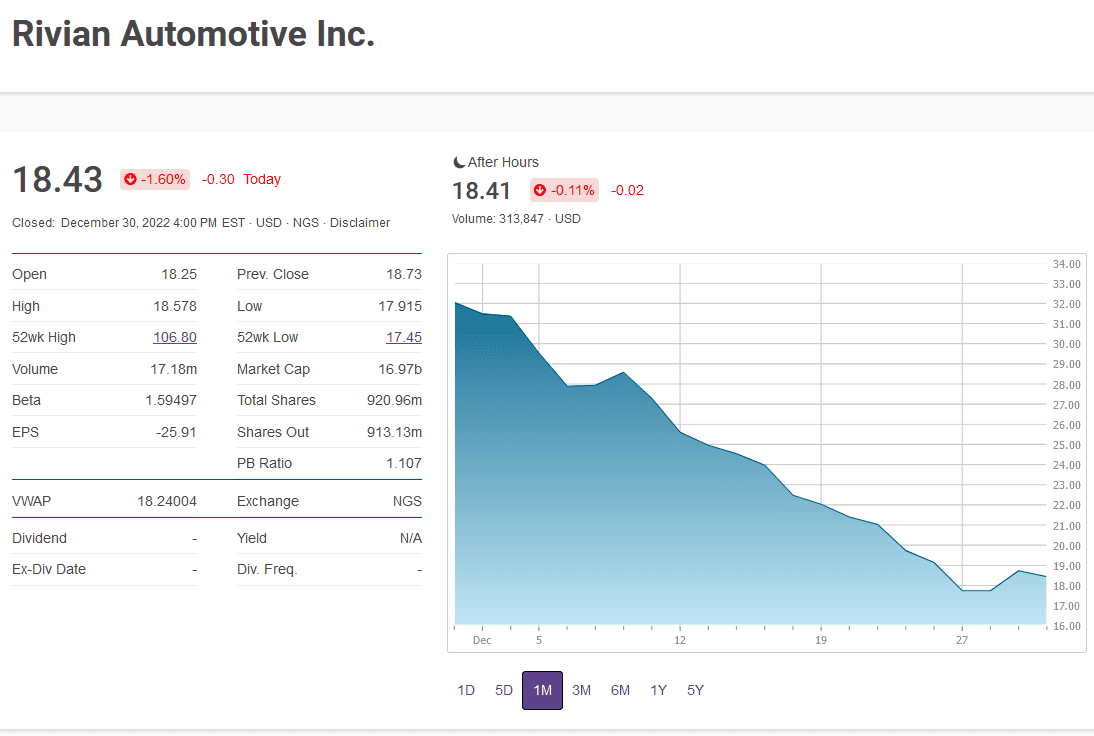The height and width of the screenshot is (736, 1094).
Task: Click the Yield value N/A
Action: pyautogui.click(x=411, y=538)
